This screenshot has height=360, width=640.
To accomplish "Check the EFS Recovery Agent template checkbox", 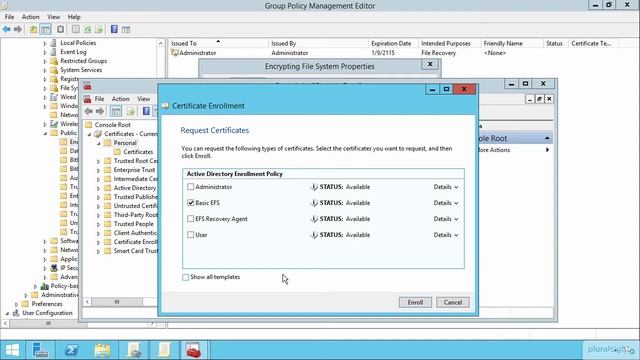I will pyautogui.click(x=191, y=219).
